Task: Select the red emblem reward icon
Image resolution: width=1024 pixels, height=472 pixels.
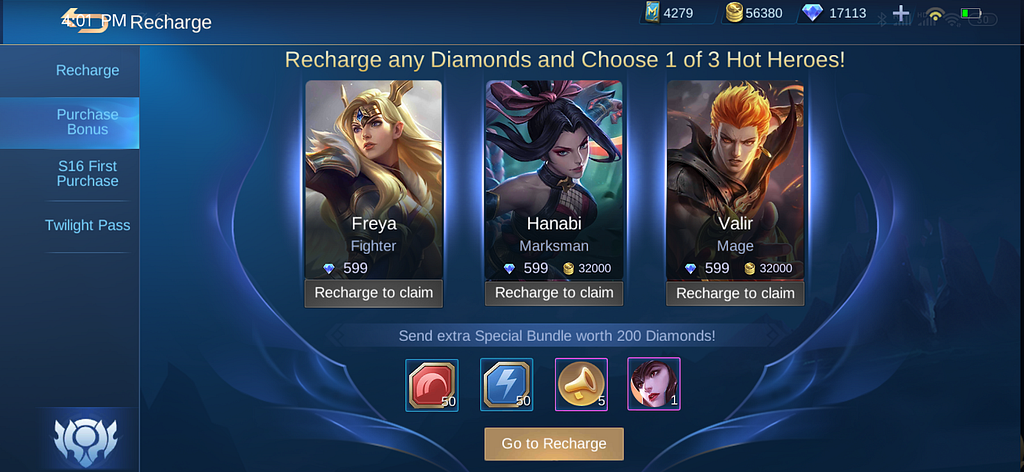Action: tap(432, 385)
